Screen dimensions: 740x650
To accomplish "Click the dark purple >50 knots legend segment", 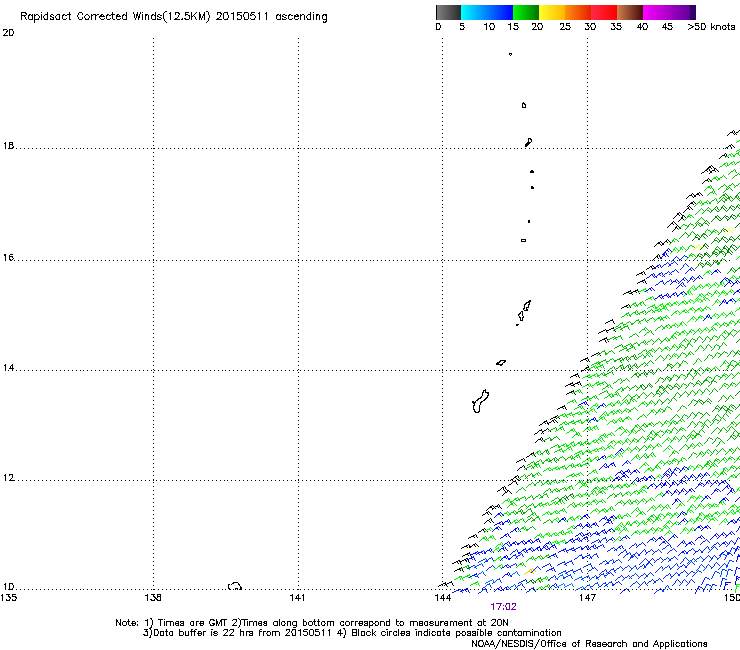I will coord(693,12).
